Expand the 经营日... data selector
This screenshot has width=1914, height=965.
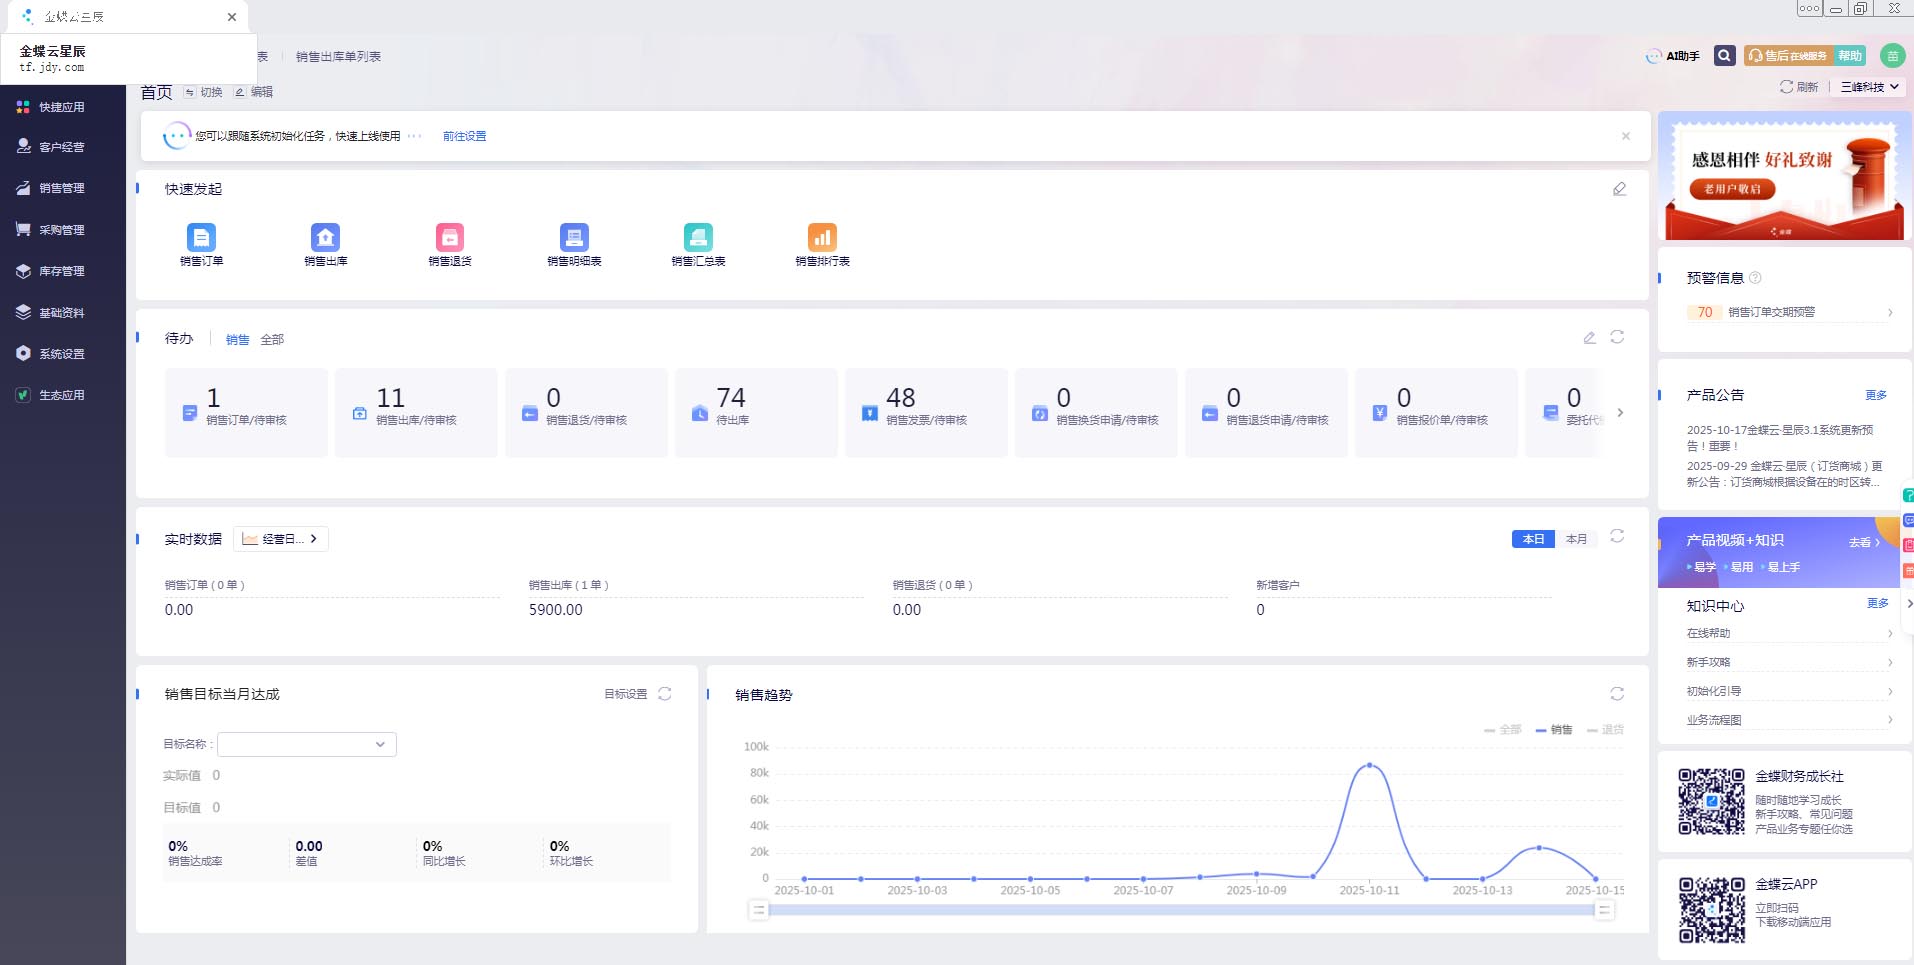(x=281, y=539)
